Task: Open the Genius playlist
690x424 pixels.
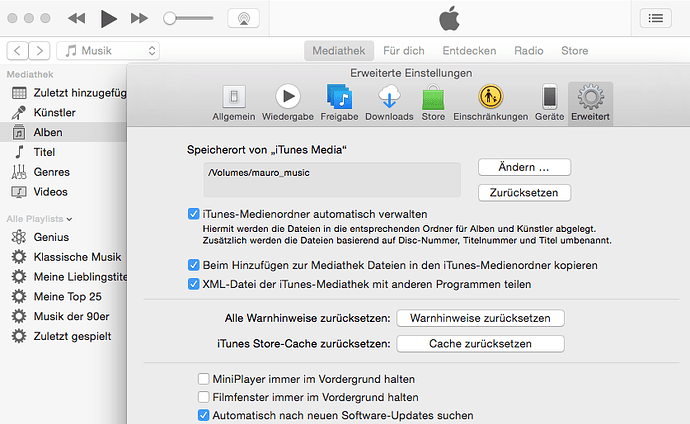Action: point(64,237)
